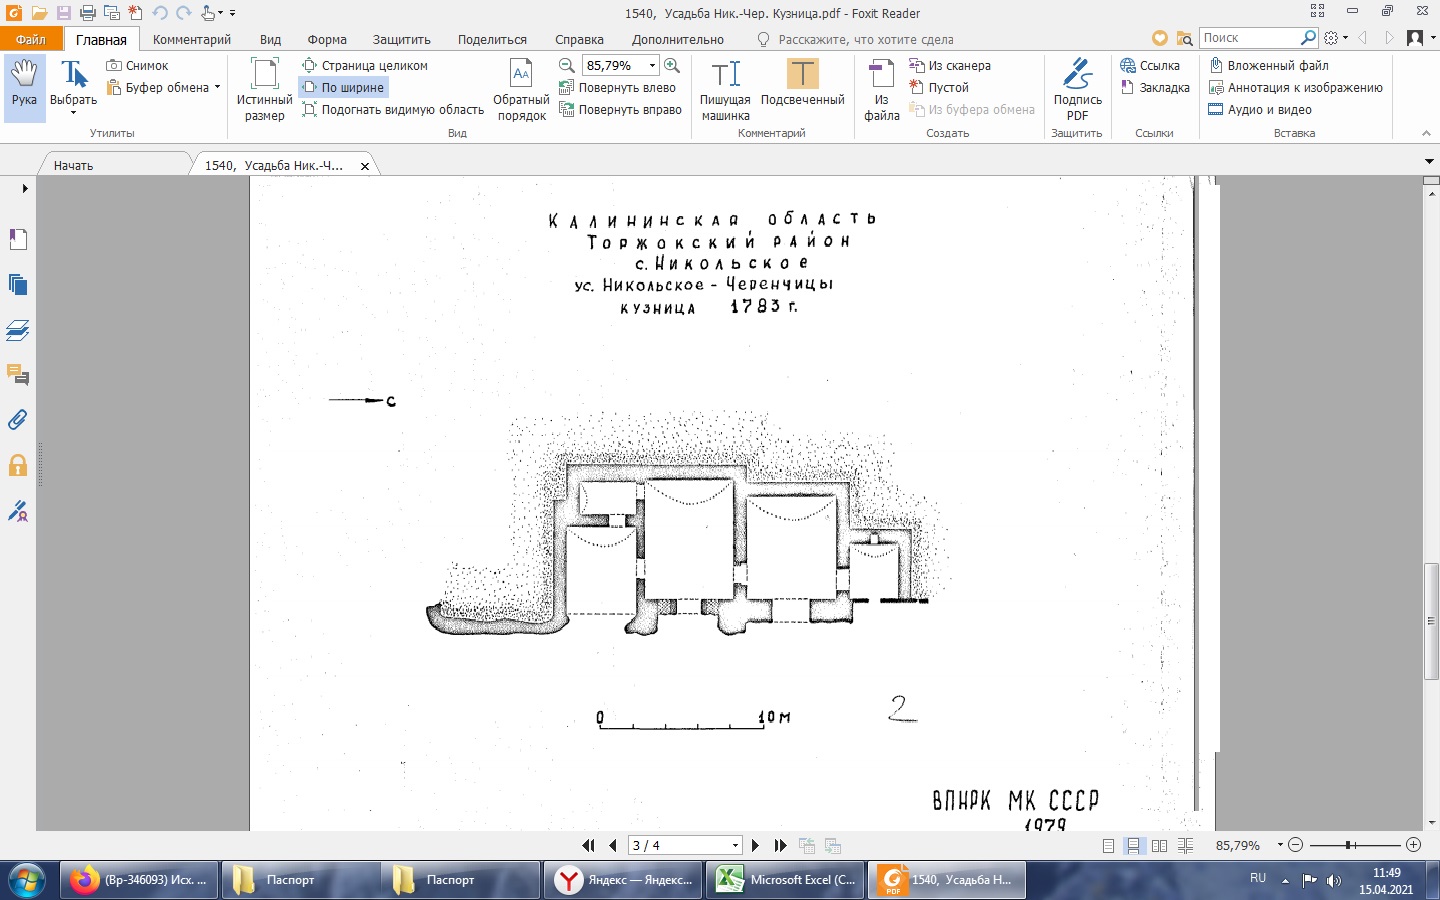Open the comments panel in the sidebar
1440x900 pixels.
(x=18, y=375)
